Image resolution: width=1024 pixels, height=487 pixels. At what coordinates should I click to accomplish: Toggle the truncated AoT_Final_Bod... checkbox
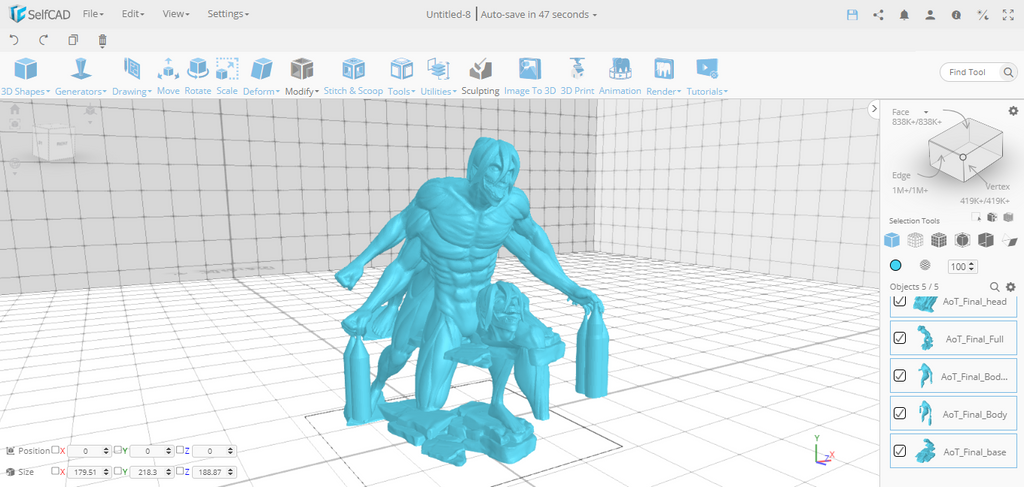point(900,375)
